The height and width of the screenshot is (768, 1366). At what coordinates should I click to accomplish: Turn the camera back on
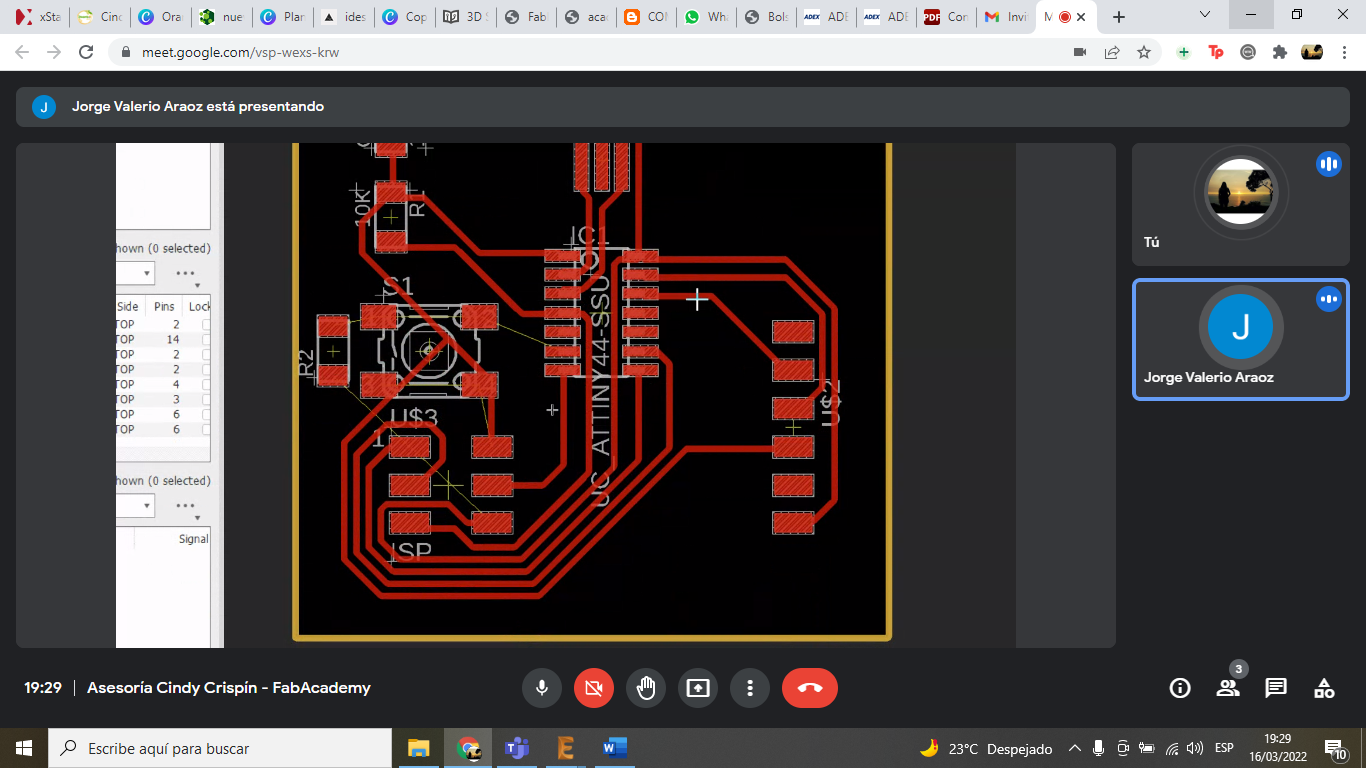(594, 688)
